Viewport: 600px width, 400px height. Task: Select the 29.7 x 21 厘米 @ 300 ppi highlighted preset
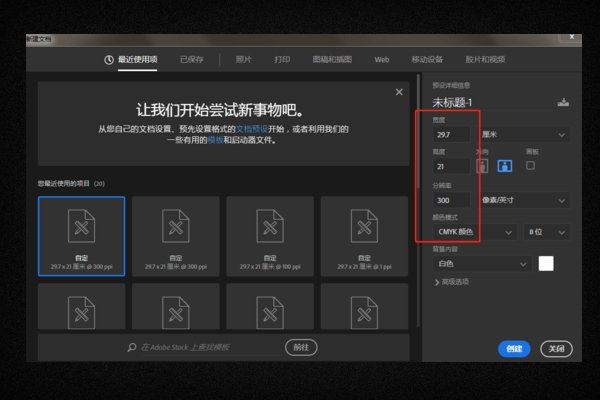(x=82, y=236)
